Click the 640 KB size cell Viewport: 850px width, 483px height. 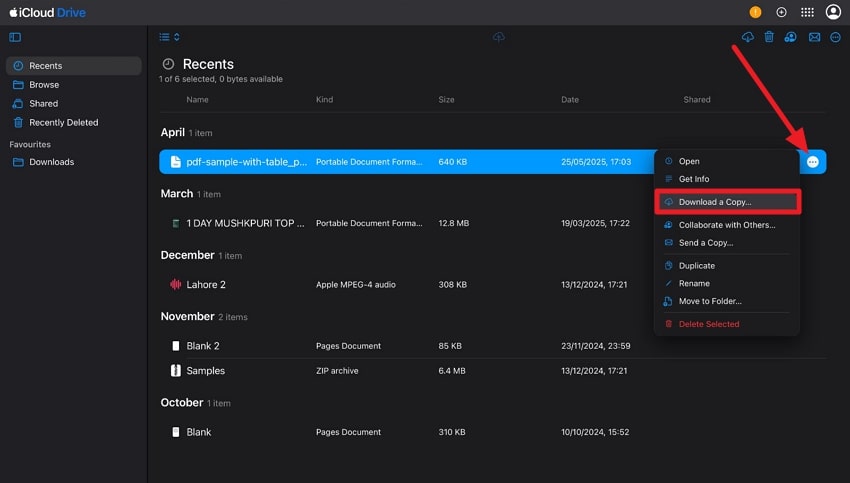453,162
